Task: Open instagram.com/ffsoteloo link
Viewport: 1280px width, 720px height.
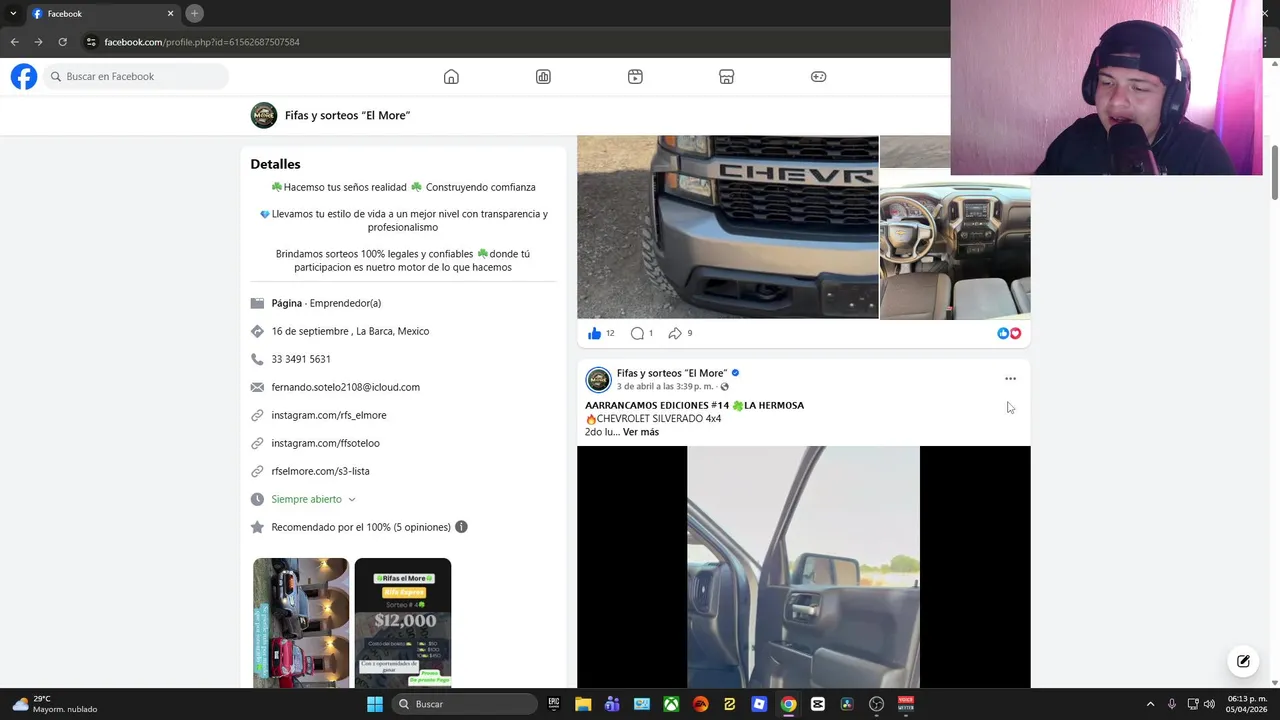Action: (325, 443)
